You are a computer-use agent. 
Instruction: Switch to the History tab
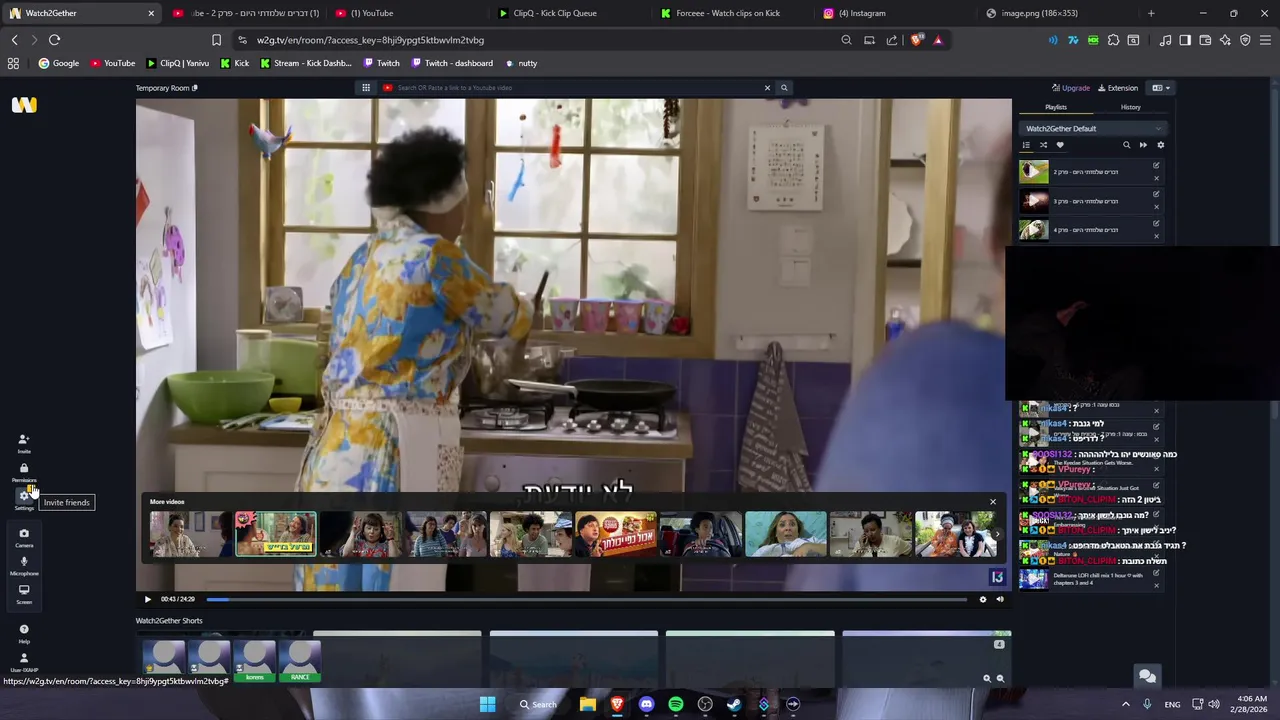point(1130,107)
